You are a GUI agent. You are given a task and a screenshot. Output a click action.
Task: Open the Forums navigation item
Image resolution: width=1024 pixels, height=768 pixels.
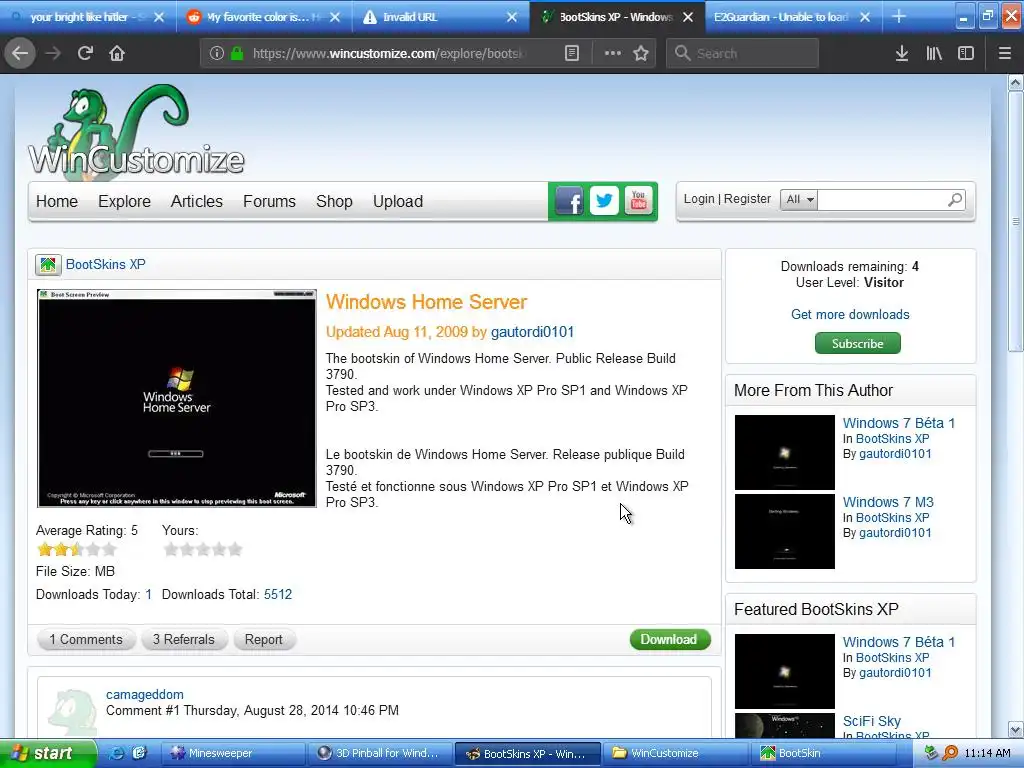pyautogui.click(x=269, y=201)
